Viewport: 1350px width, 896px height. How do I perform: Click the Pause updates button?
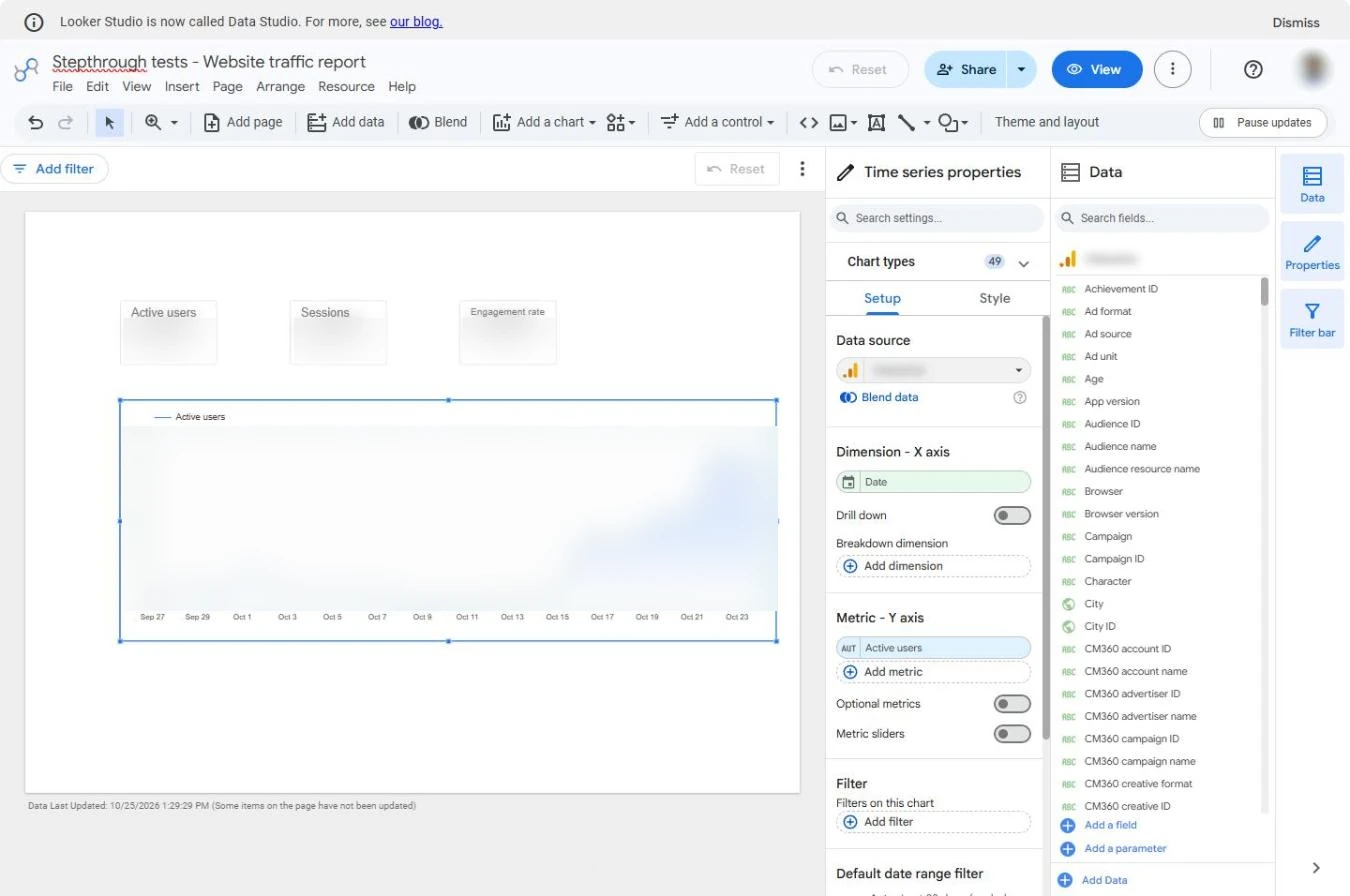point(1263,122)
